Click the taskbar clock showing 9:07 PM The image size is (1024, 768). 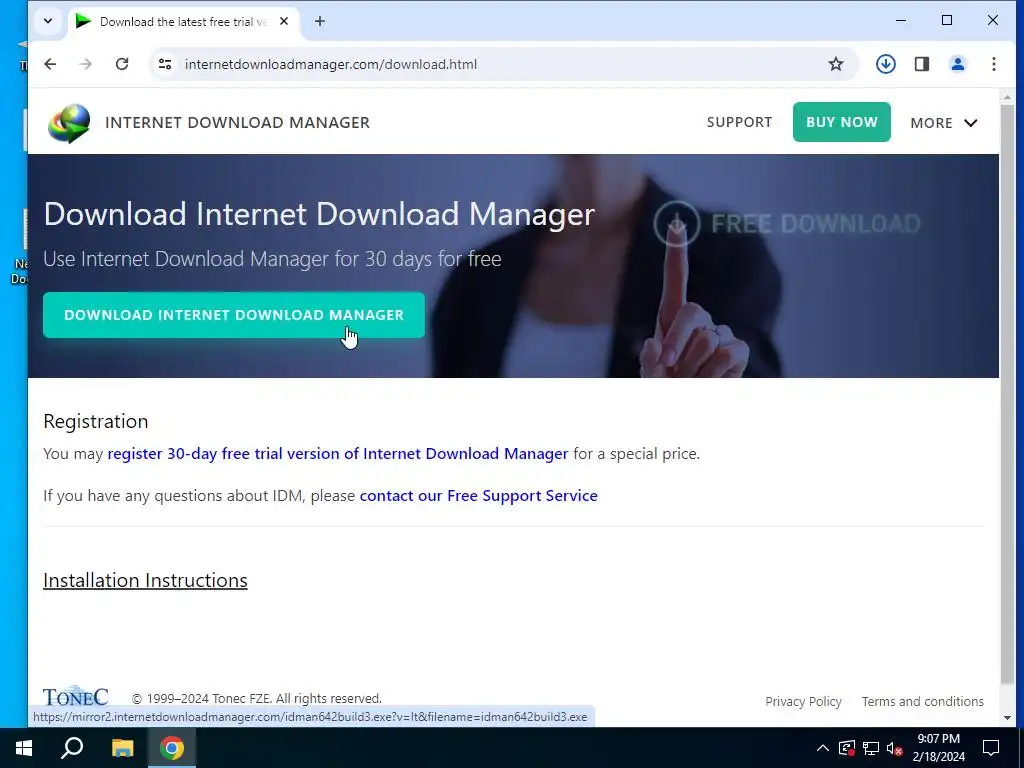coord(938,748)
